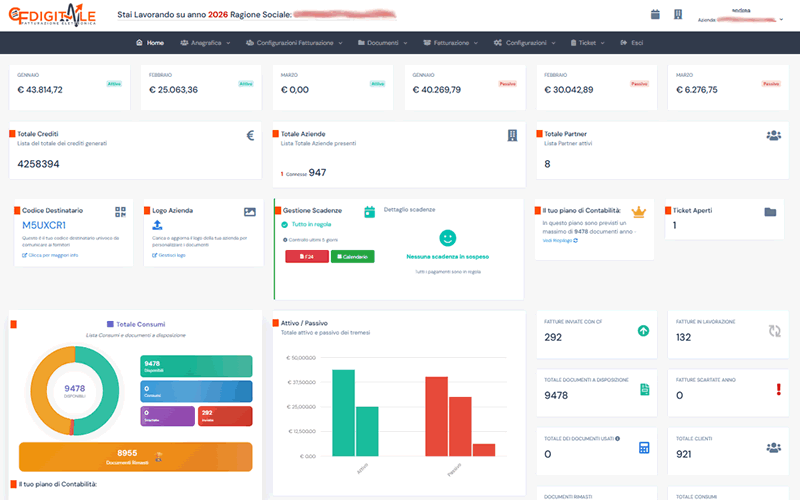Go to the Home menu item
Viewport: 800px width, 500px height.
[x=150, y=43]
